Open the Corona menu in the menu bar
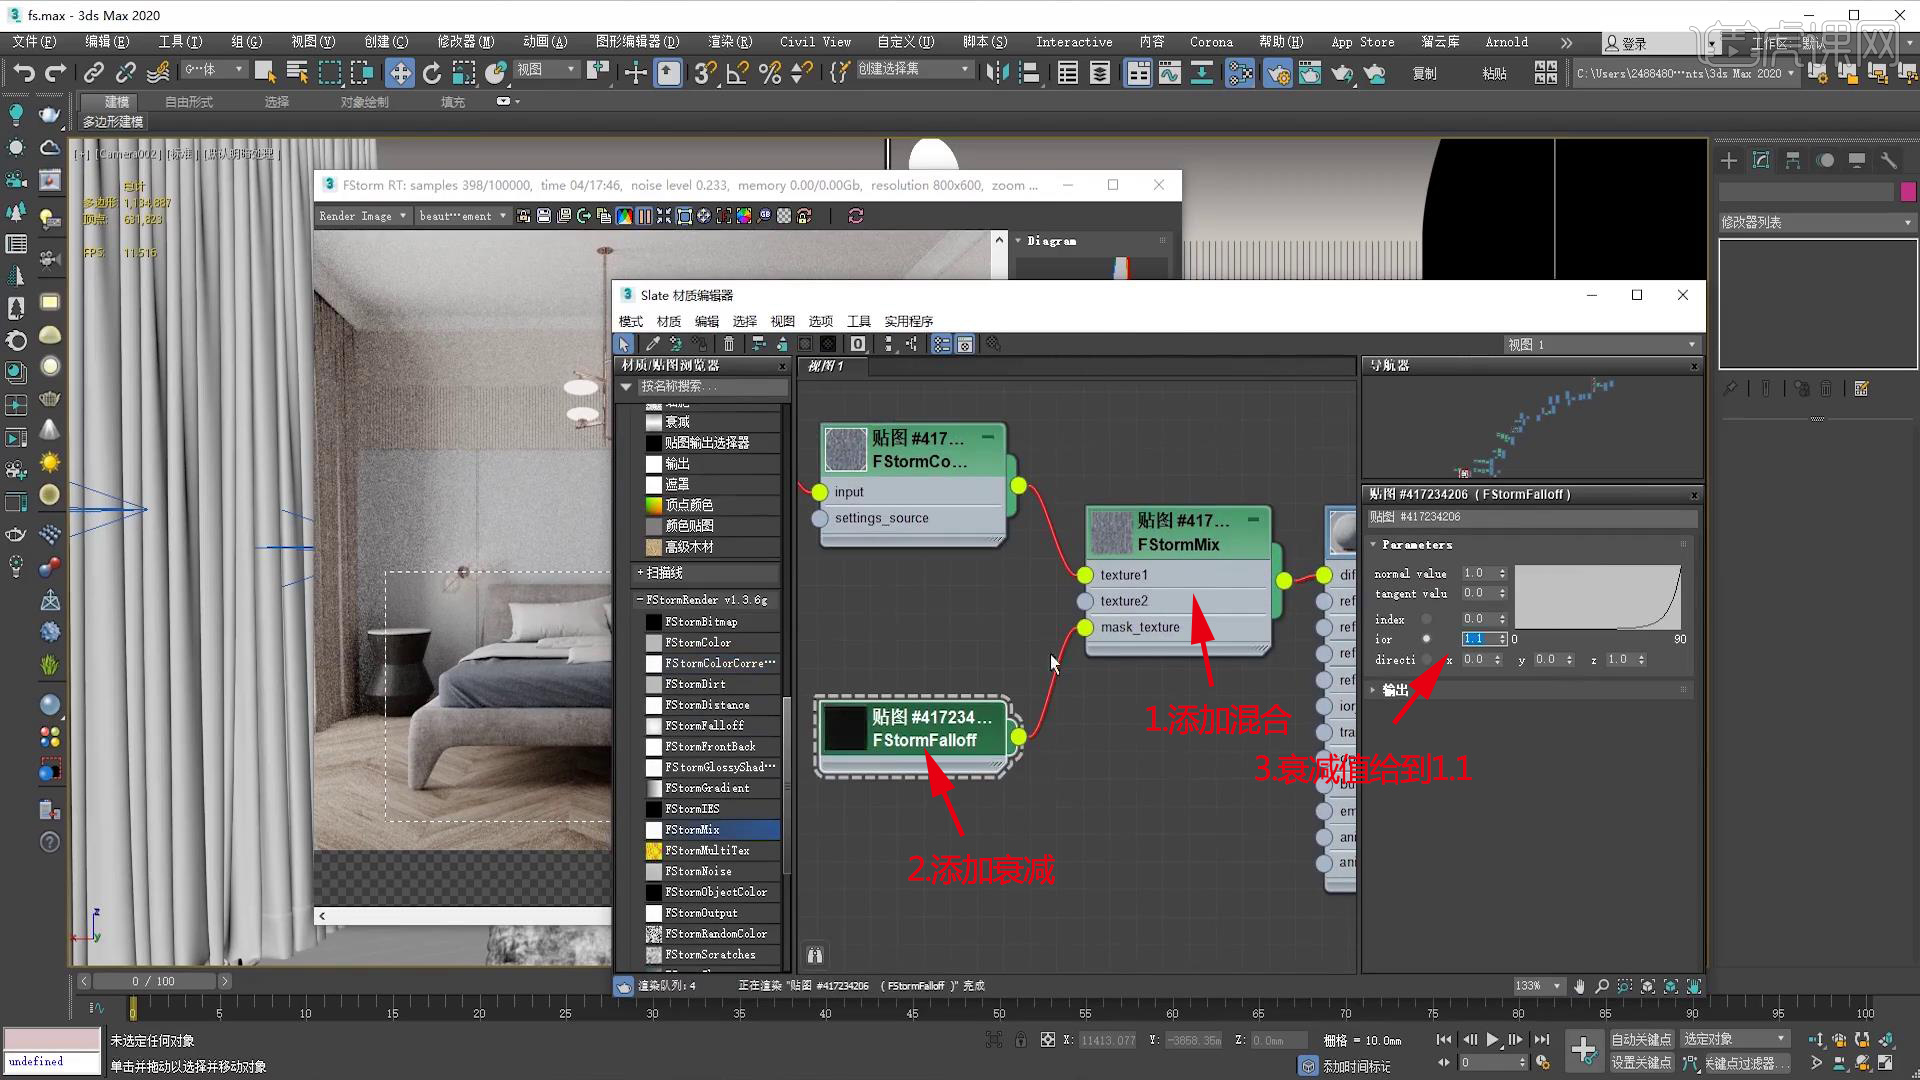This screenshot has width=1920, height=1080. [1211, 41]
